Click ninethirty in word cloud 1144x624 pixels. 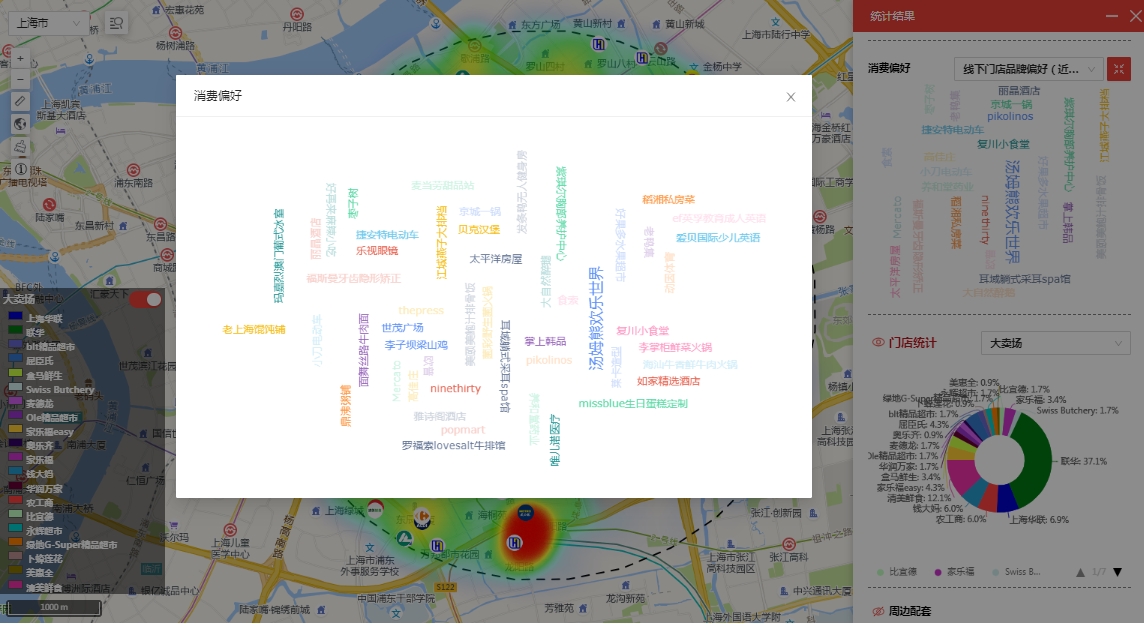point(455,388)
